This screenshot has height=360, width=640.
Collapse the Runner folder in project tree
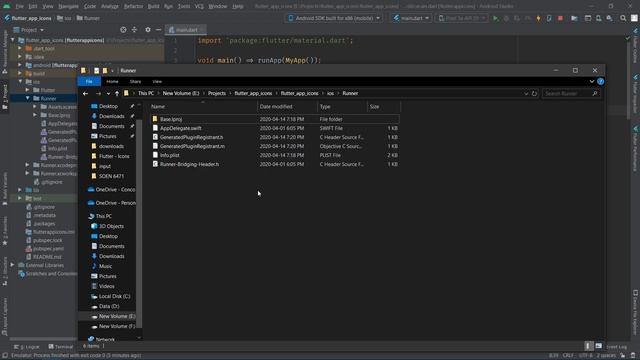pos(28,98)
